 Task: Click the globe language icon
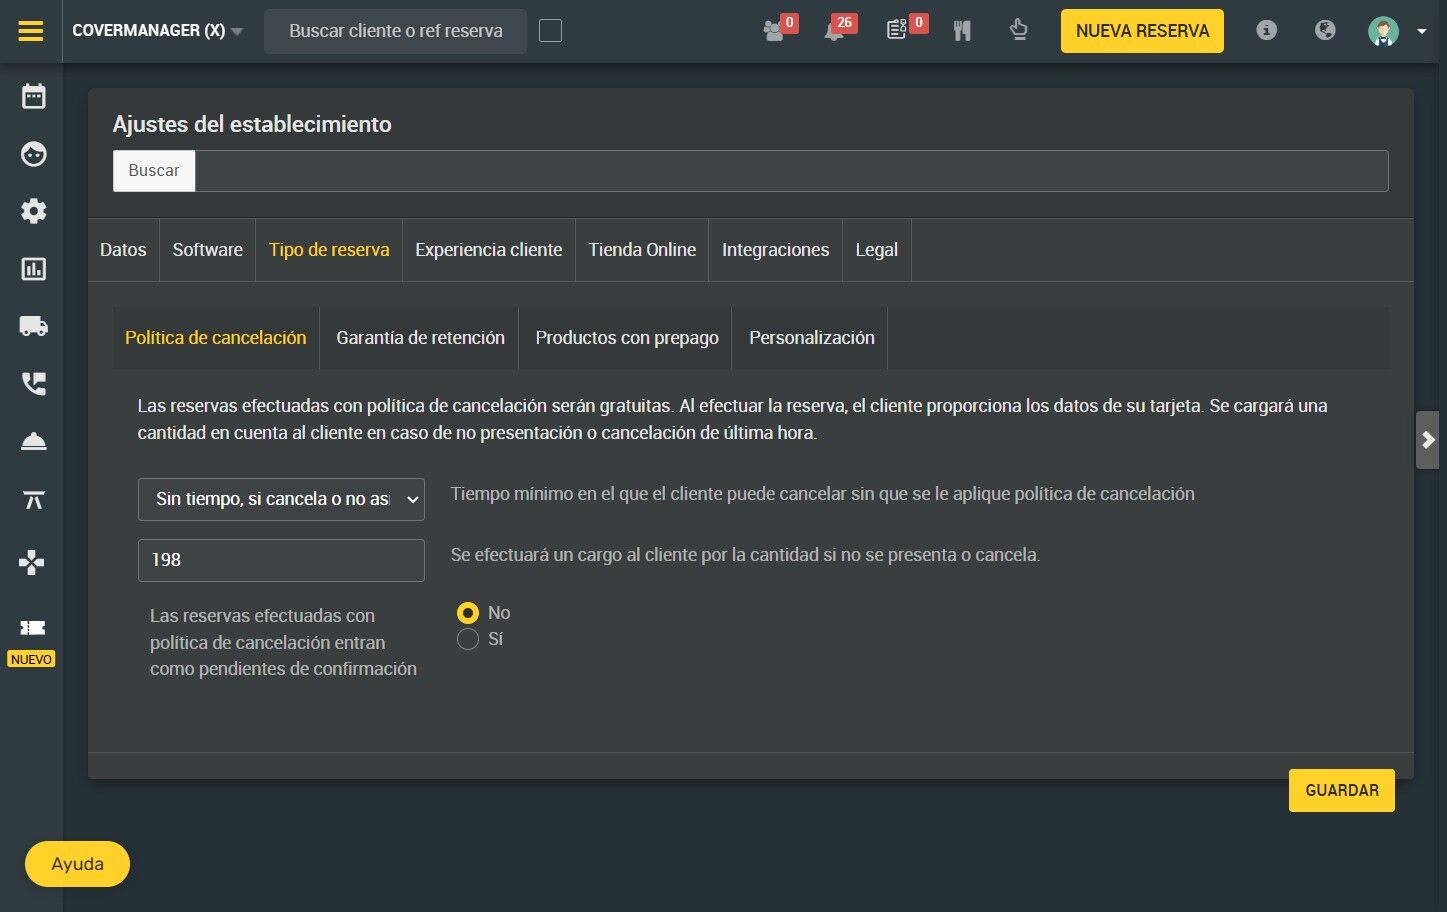pos(1325,30)
